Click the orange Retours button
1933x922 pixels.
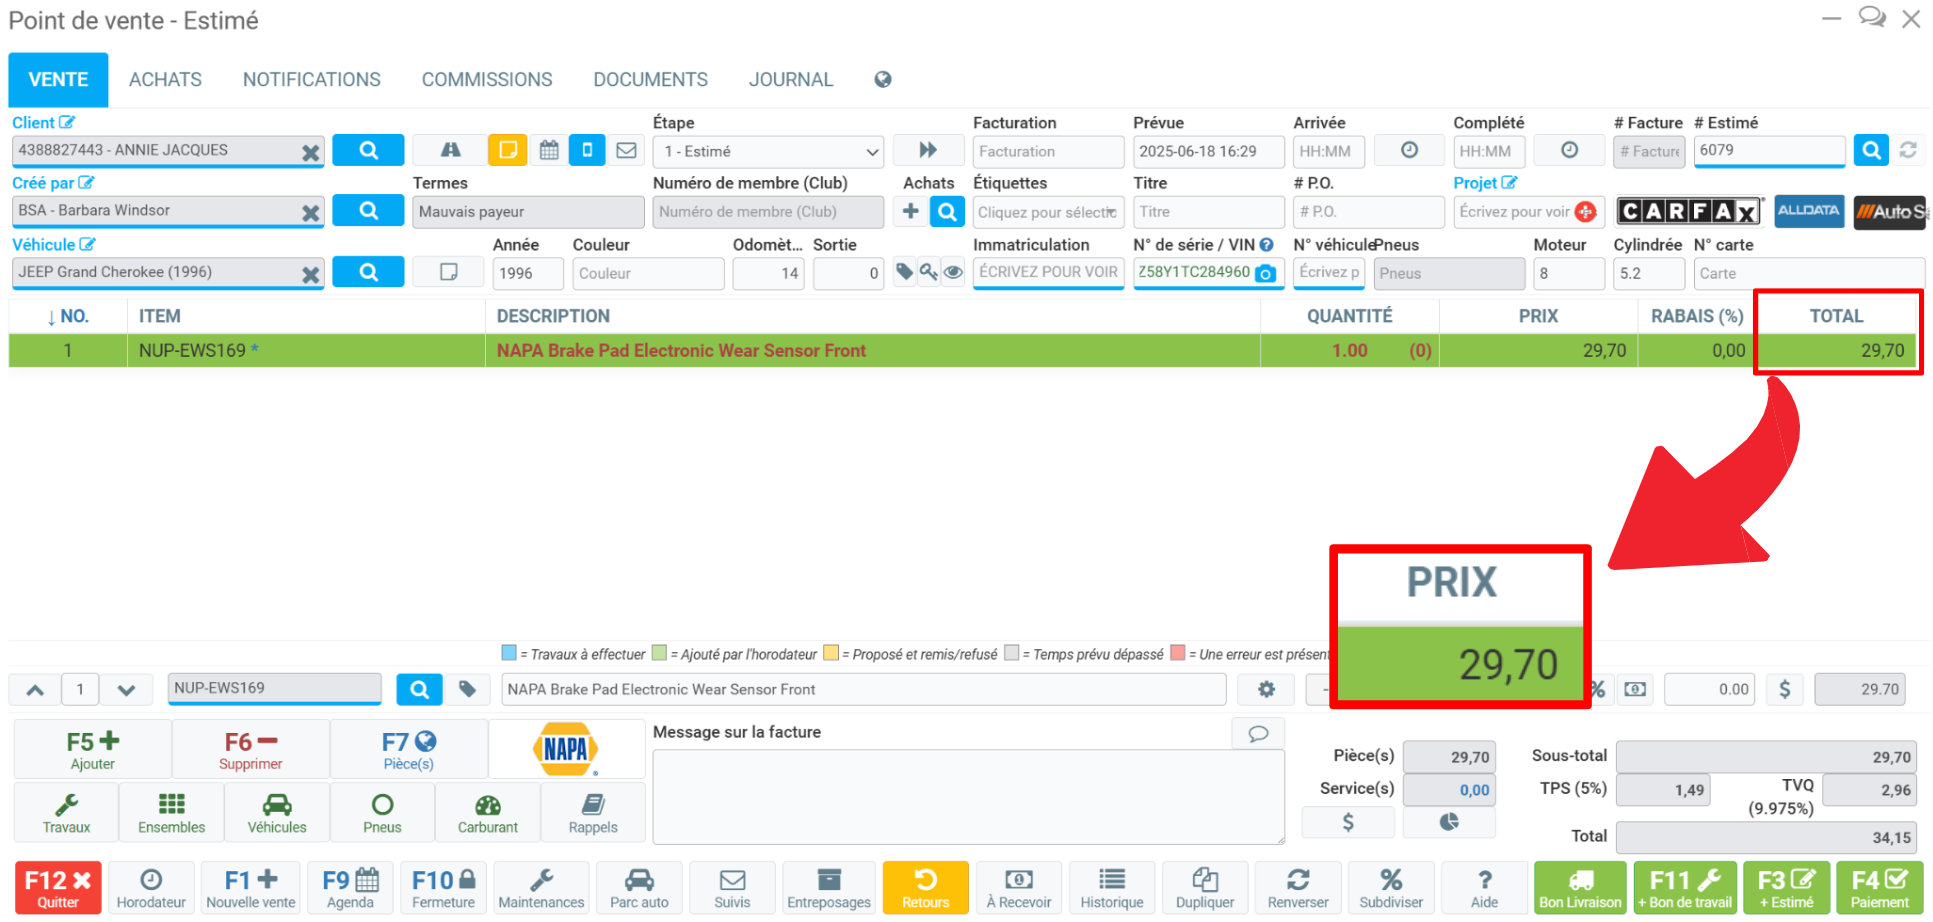click(925, 887)
